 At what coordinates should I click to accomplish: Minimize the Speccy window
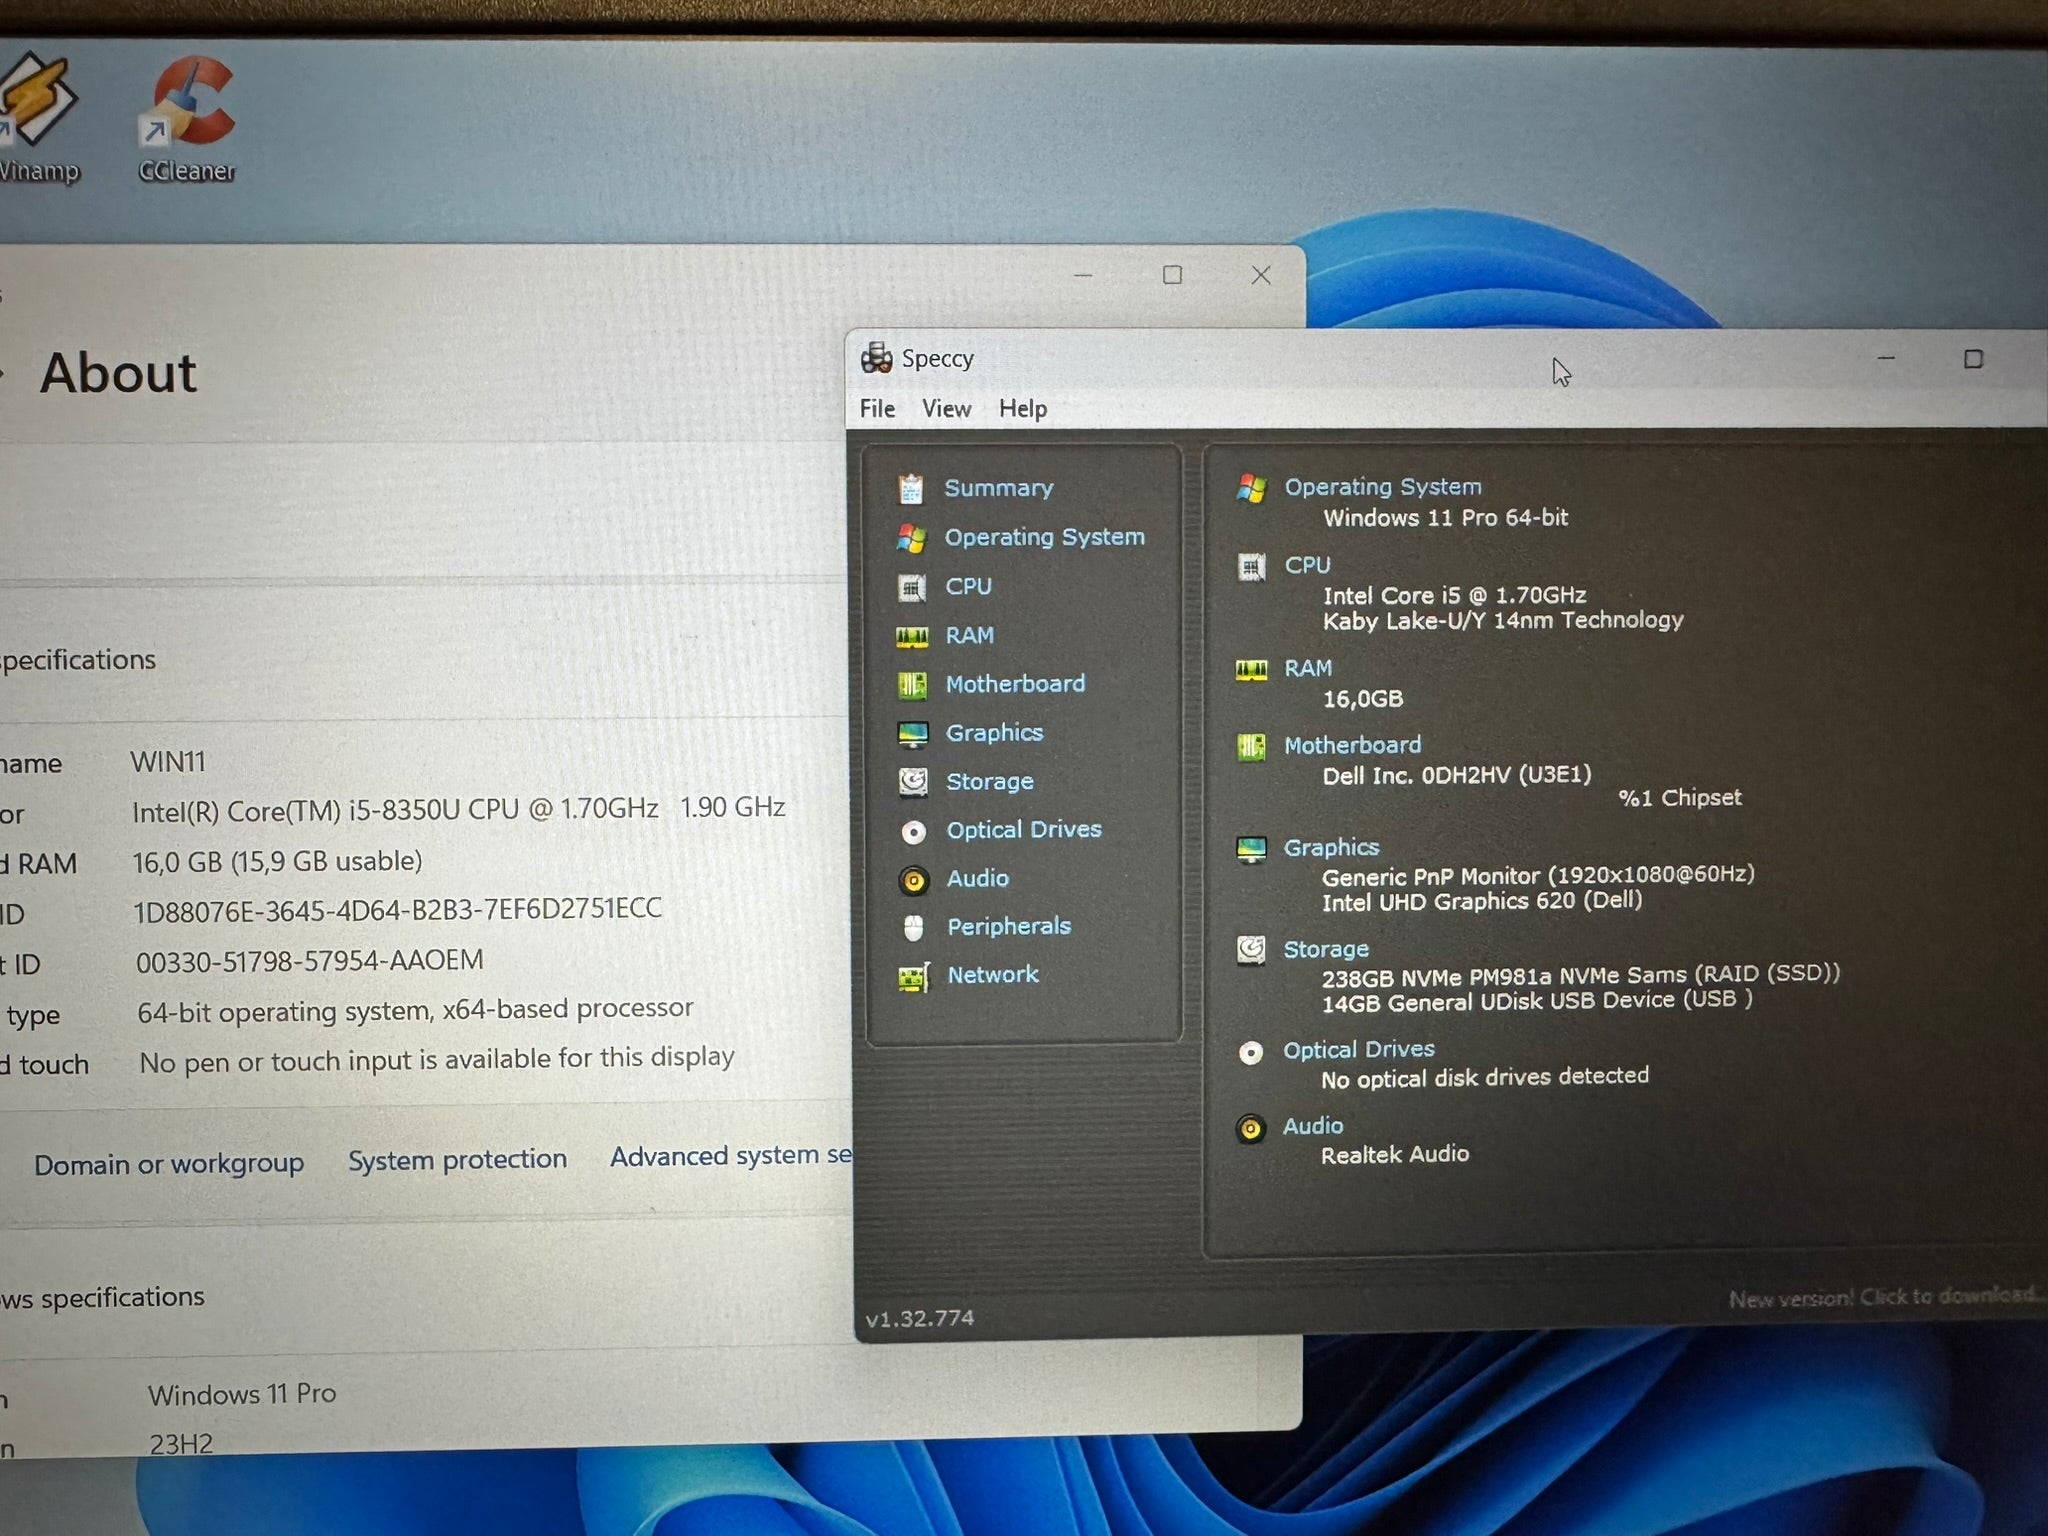1886,359
